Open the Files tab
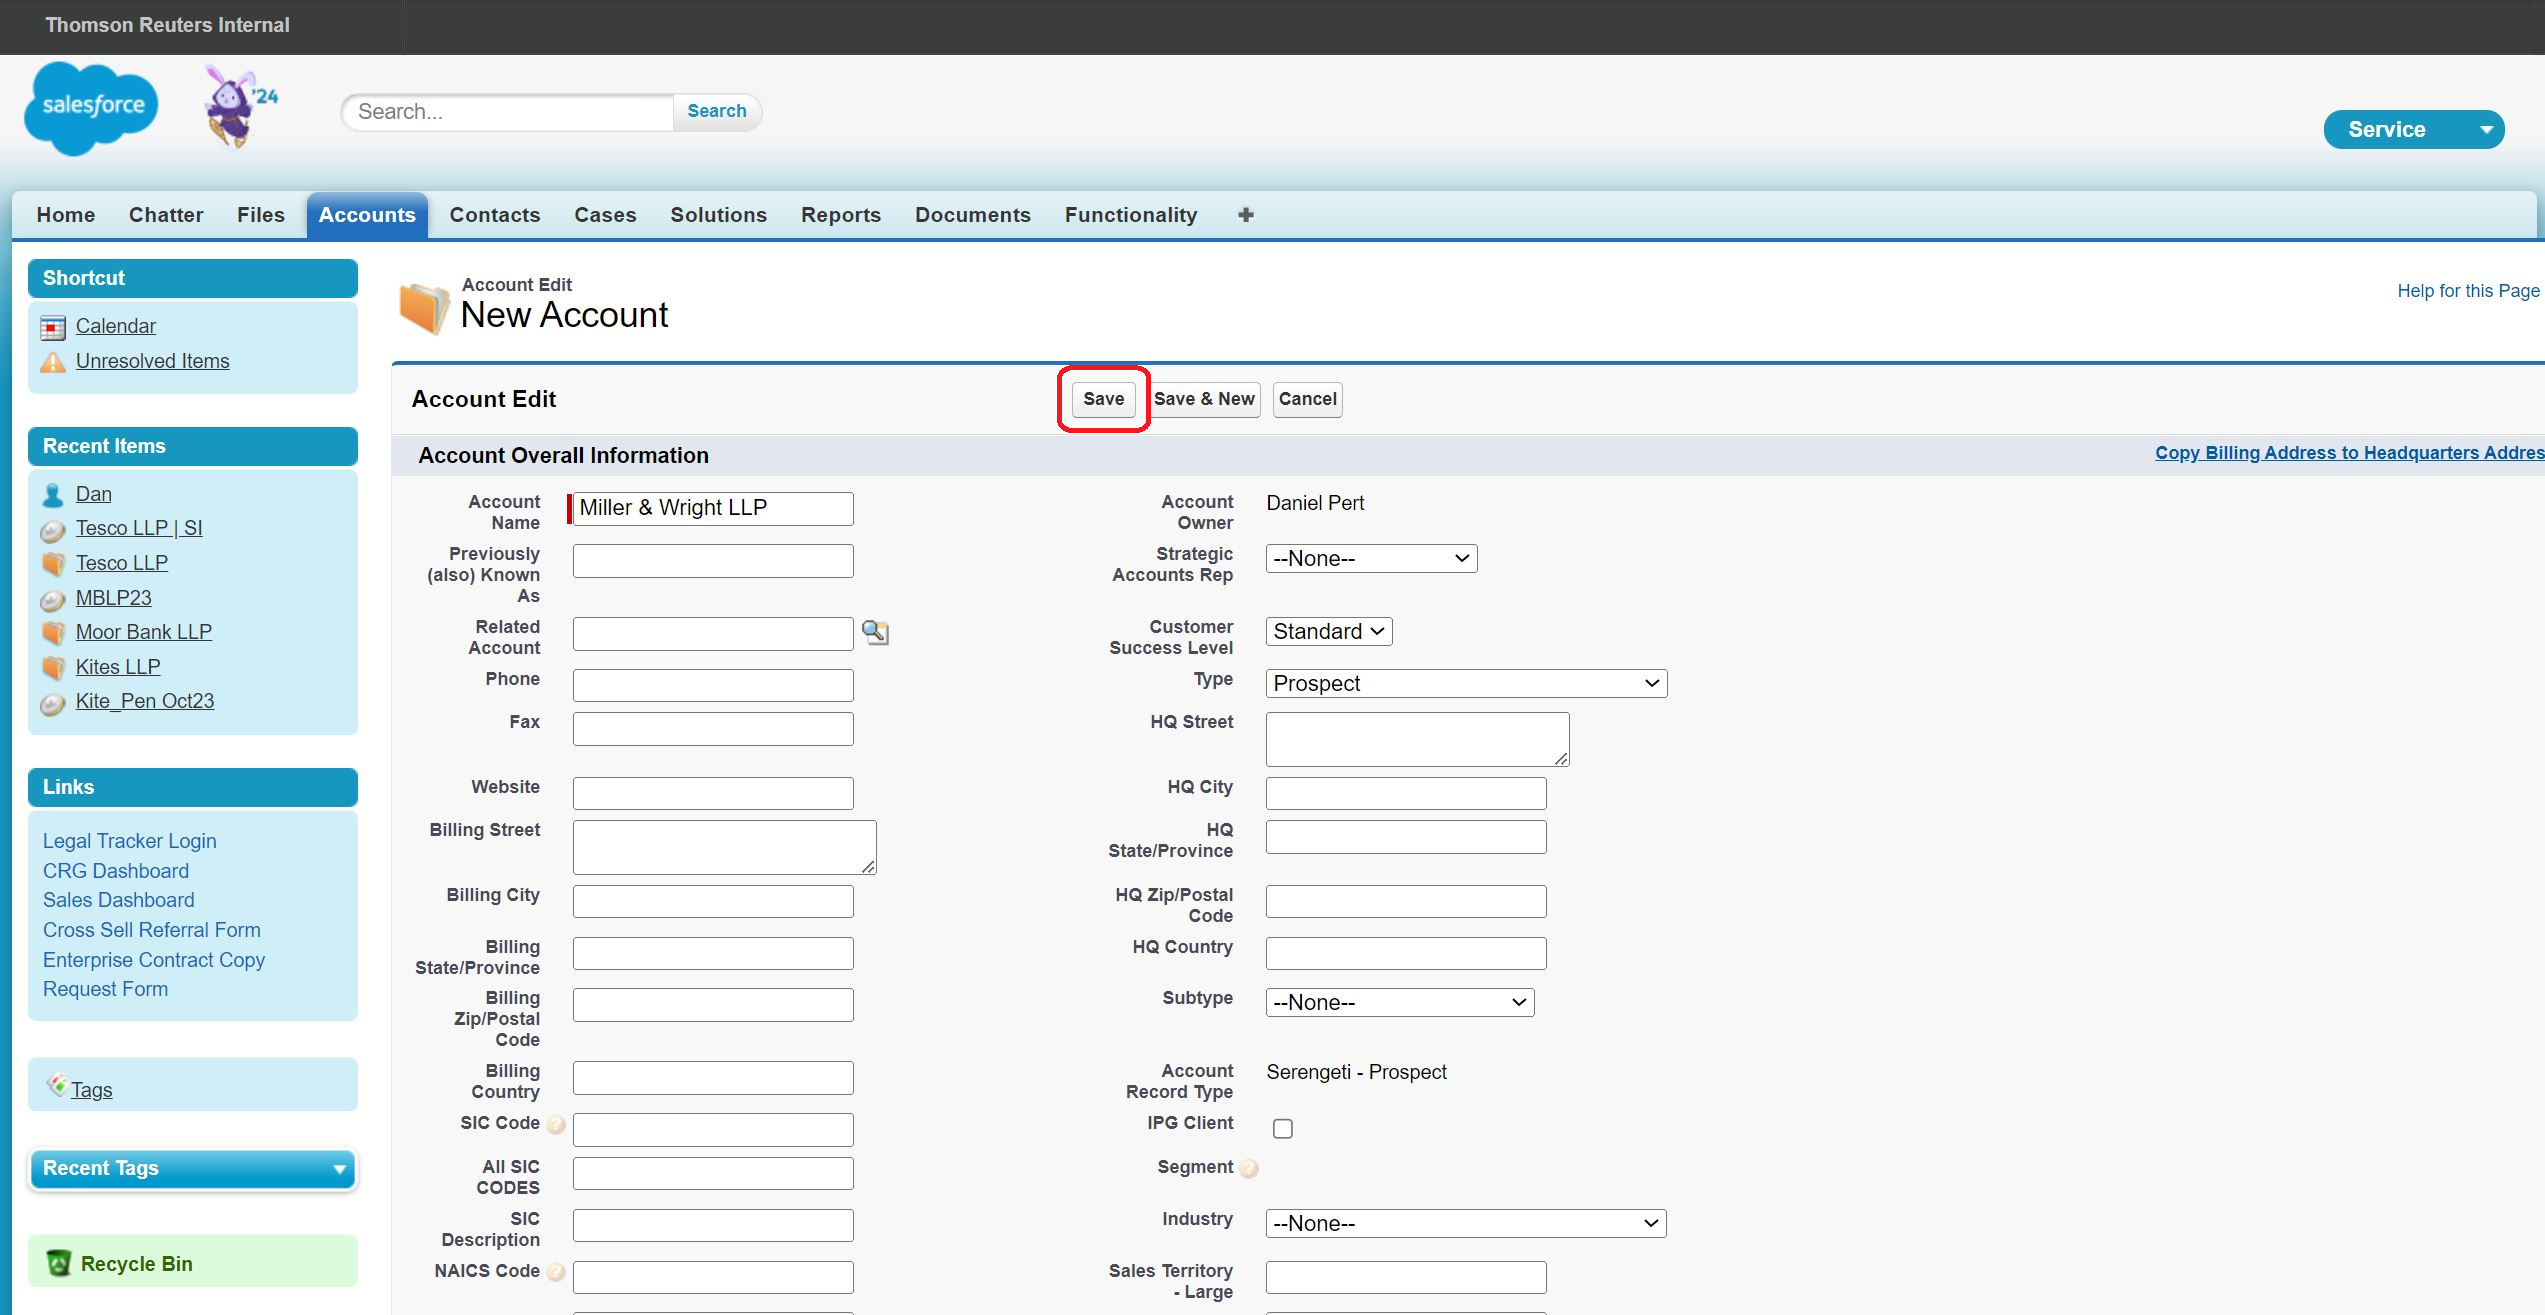The height and width of the screenshot is (1315, 2545). [261, 215]
